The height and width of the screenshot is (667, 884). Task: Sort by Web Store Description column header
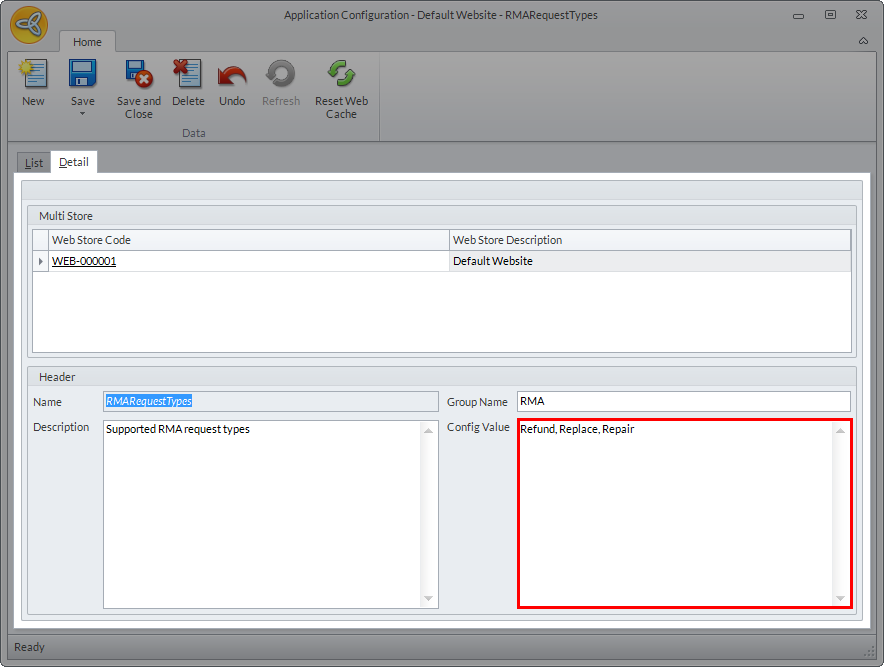[649, 240]
